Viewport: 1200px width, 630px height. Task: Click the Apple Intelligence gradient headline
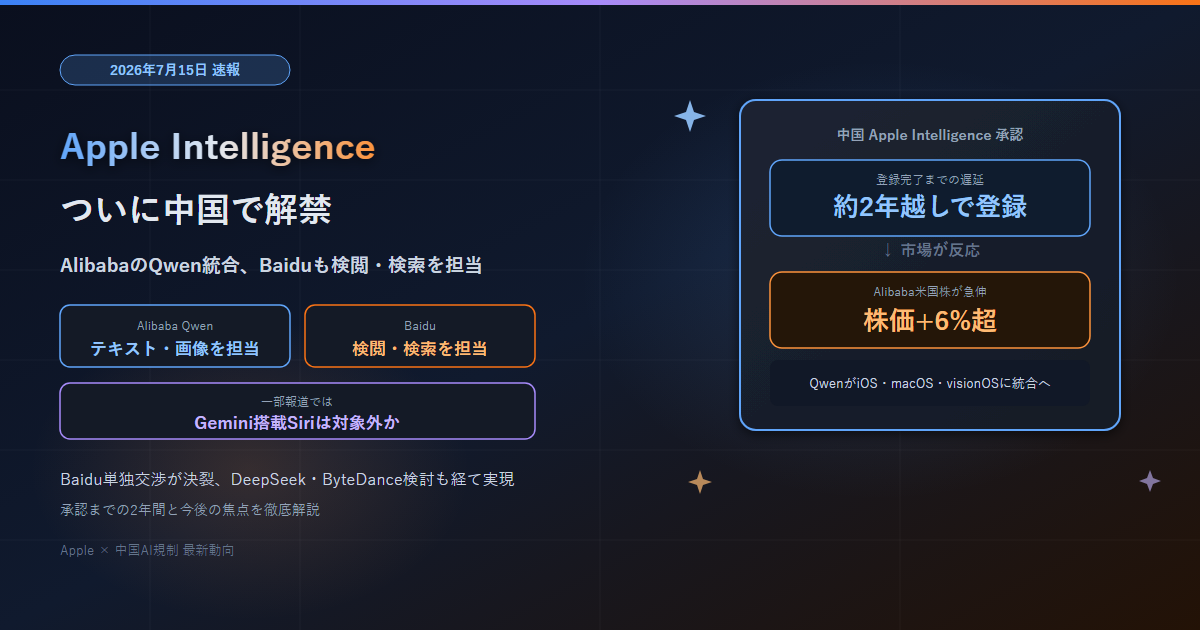218,147
